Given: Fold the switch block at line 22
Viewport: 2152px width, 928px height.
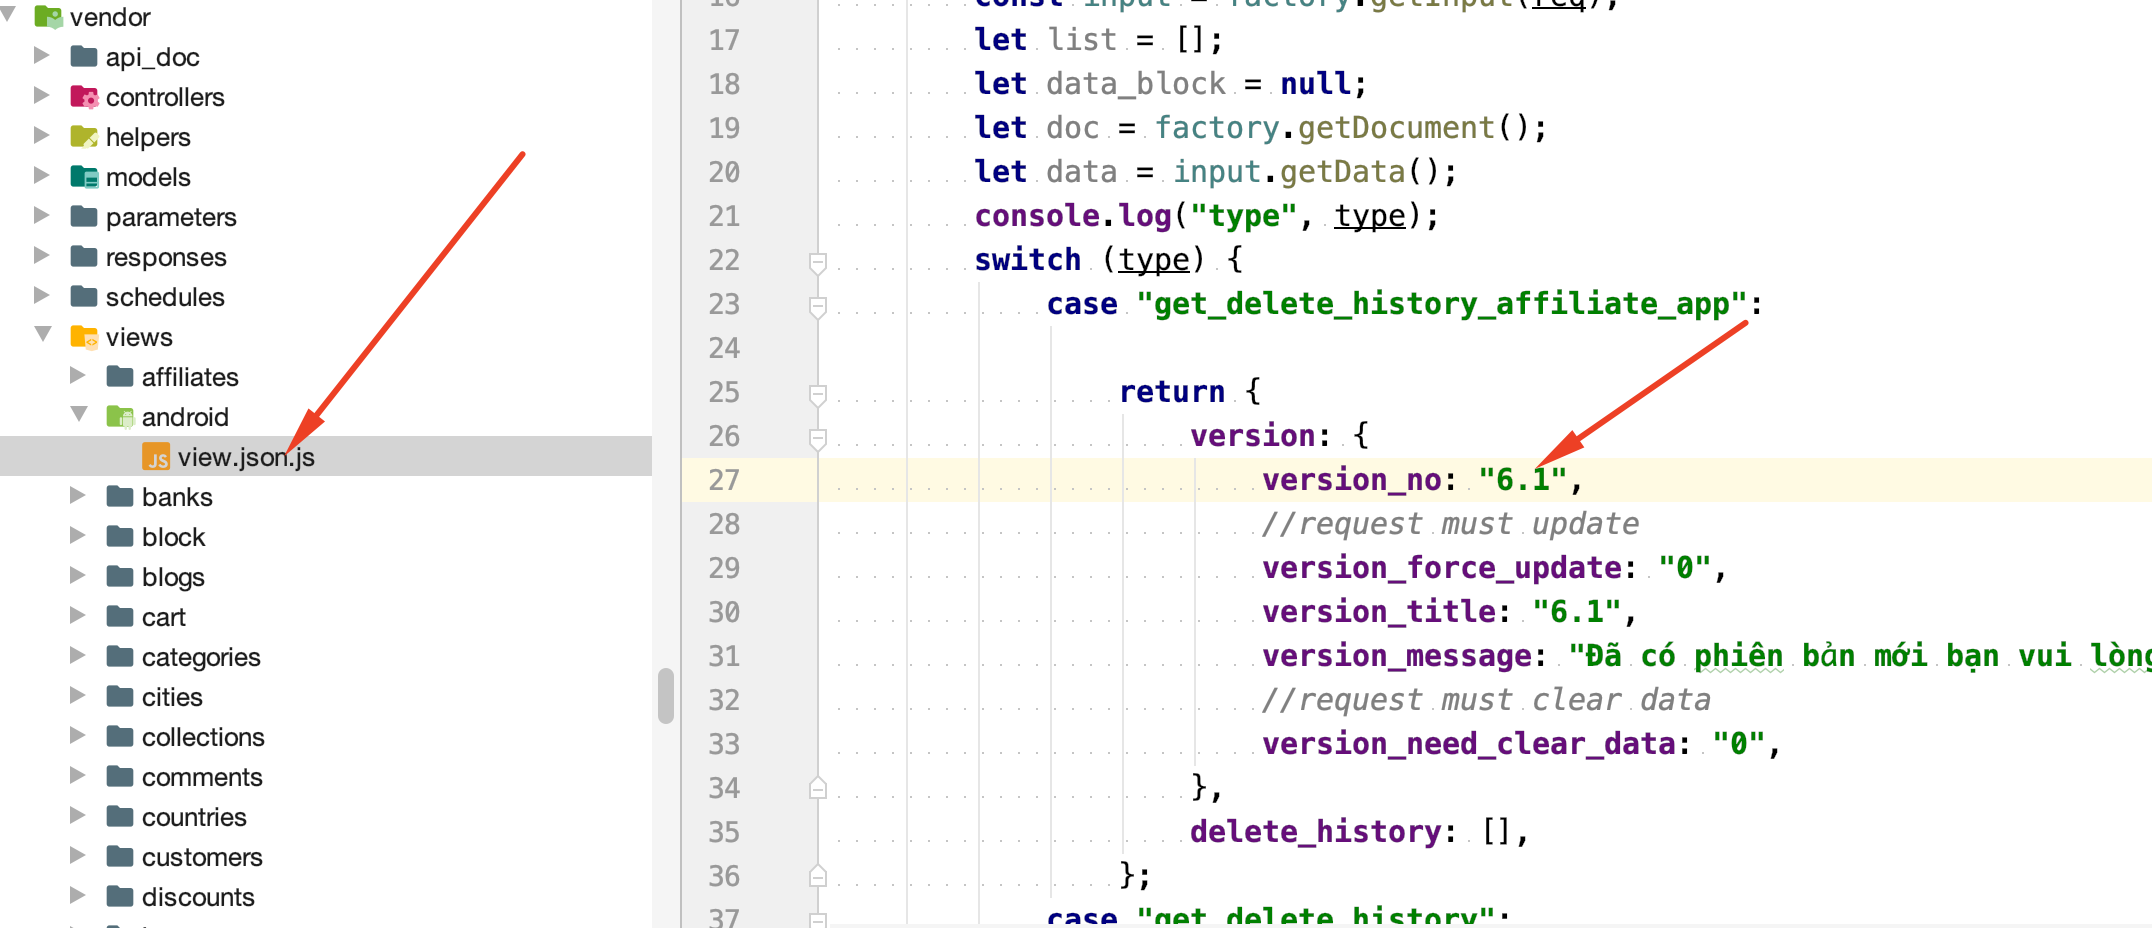Looking at the screenshot, I should 818,262.
